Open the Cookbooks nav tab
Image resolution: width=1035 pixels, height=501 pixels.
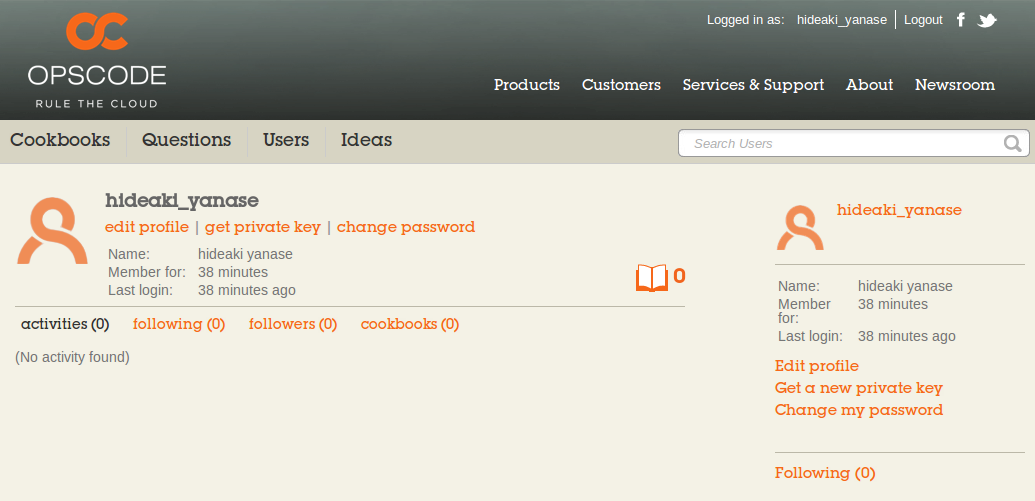coord(60,140)
